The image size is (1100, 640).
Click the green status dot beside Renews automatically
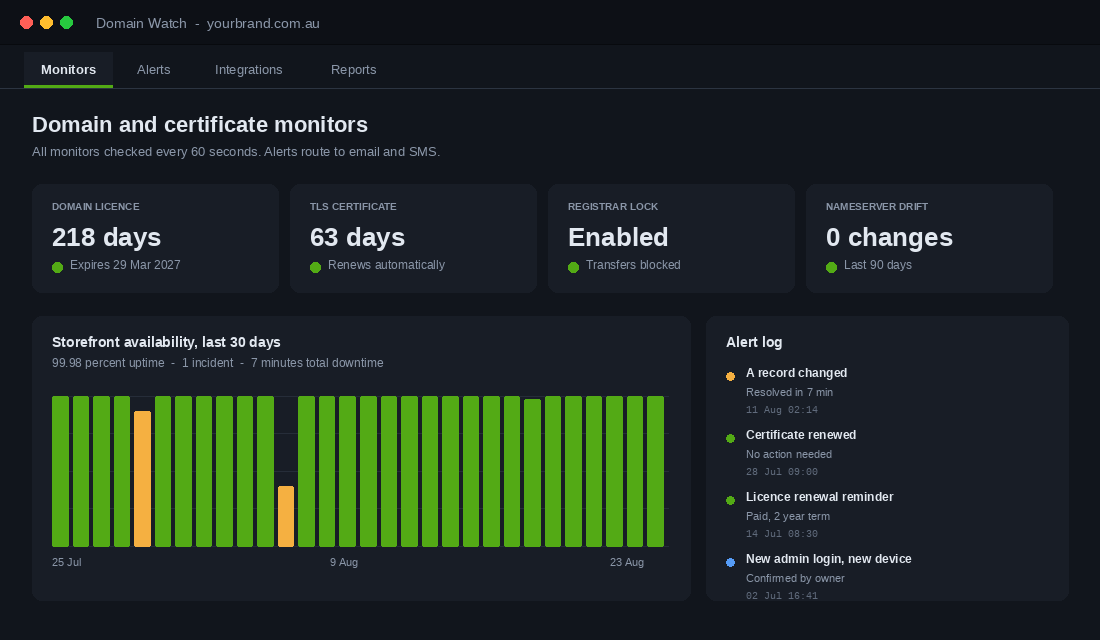point(316,267)
